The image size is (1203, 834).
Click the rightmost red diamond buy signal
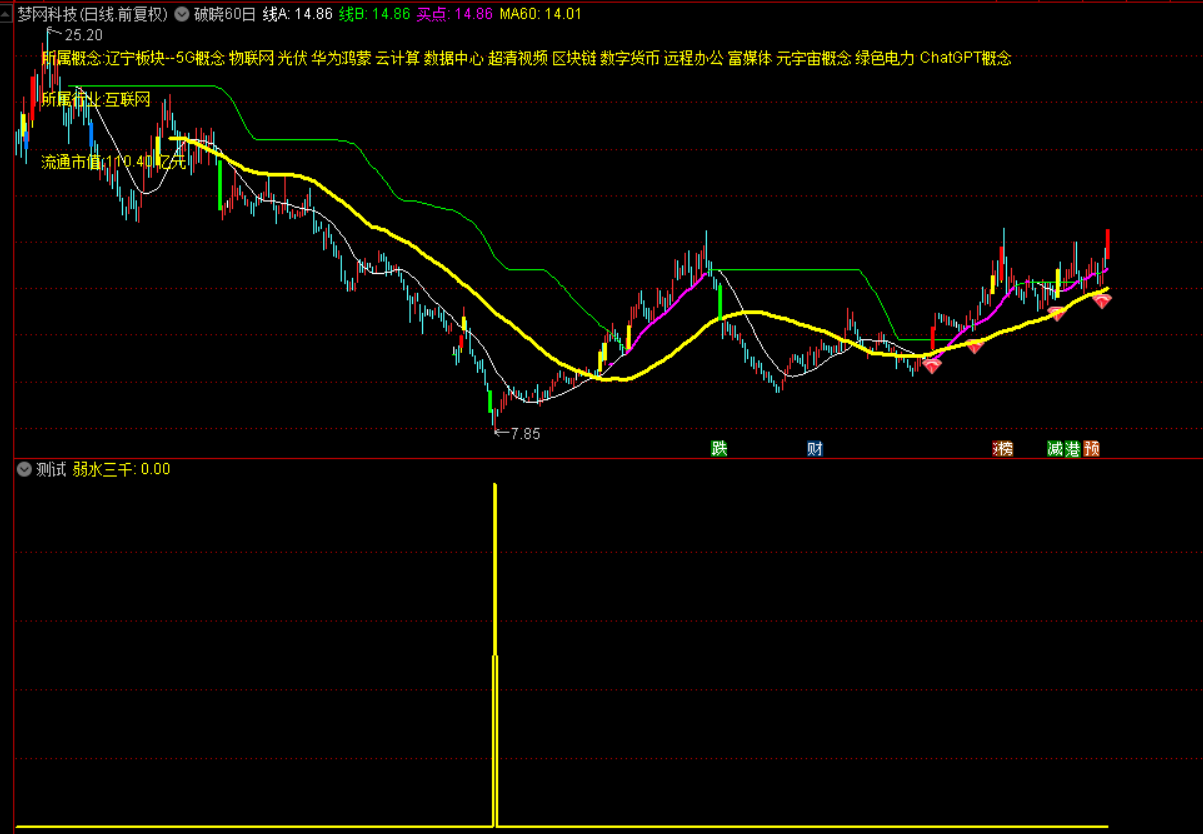click(1101, 300)
